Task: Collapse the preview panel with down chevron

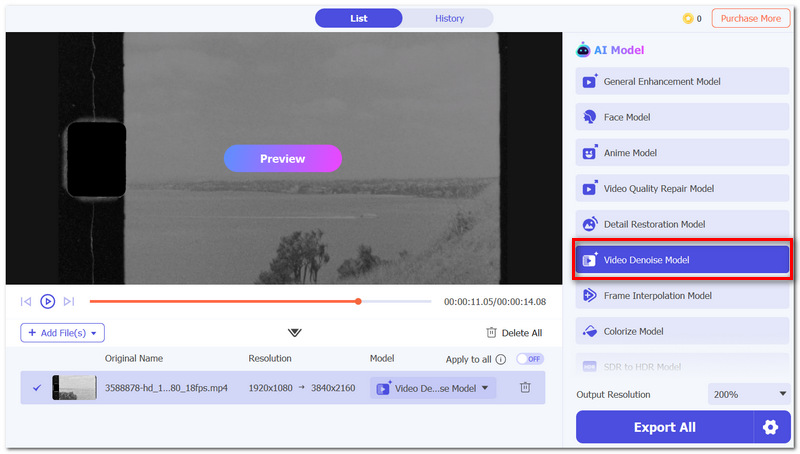Action: pos(294,333)
